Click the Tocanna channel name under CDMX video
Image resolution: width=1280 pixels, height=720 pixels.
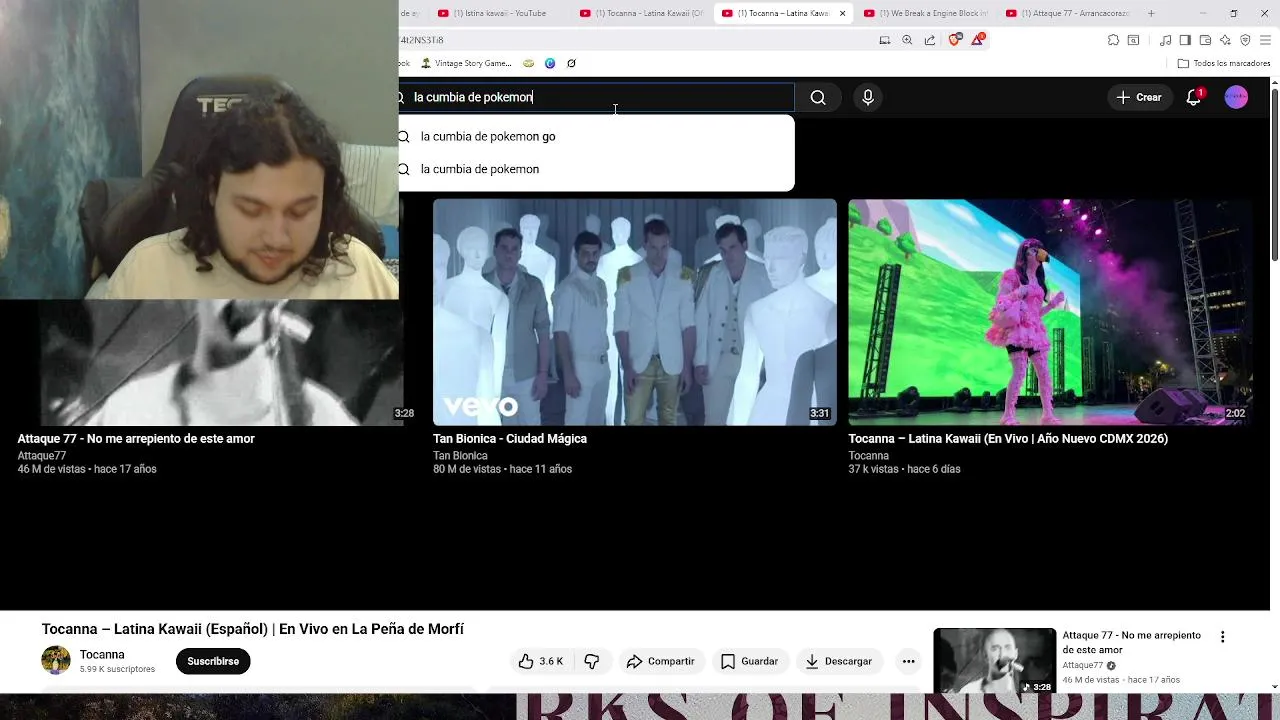pos(869,456)
